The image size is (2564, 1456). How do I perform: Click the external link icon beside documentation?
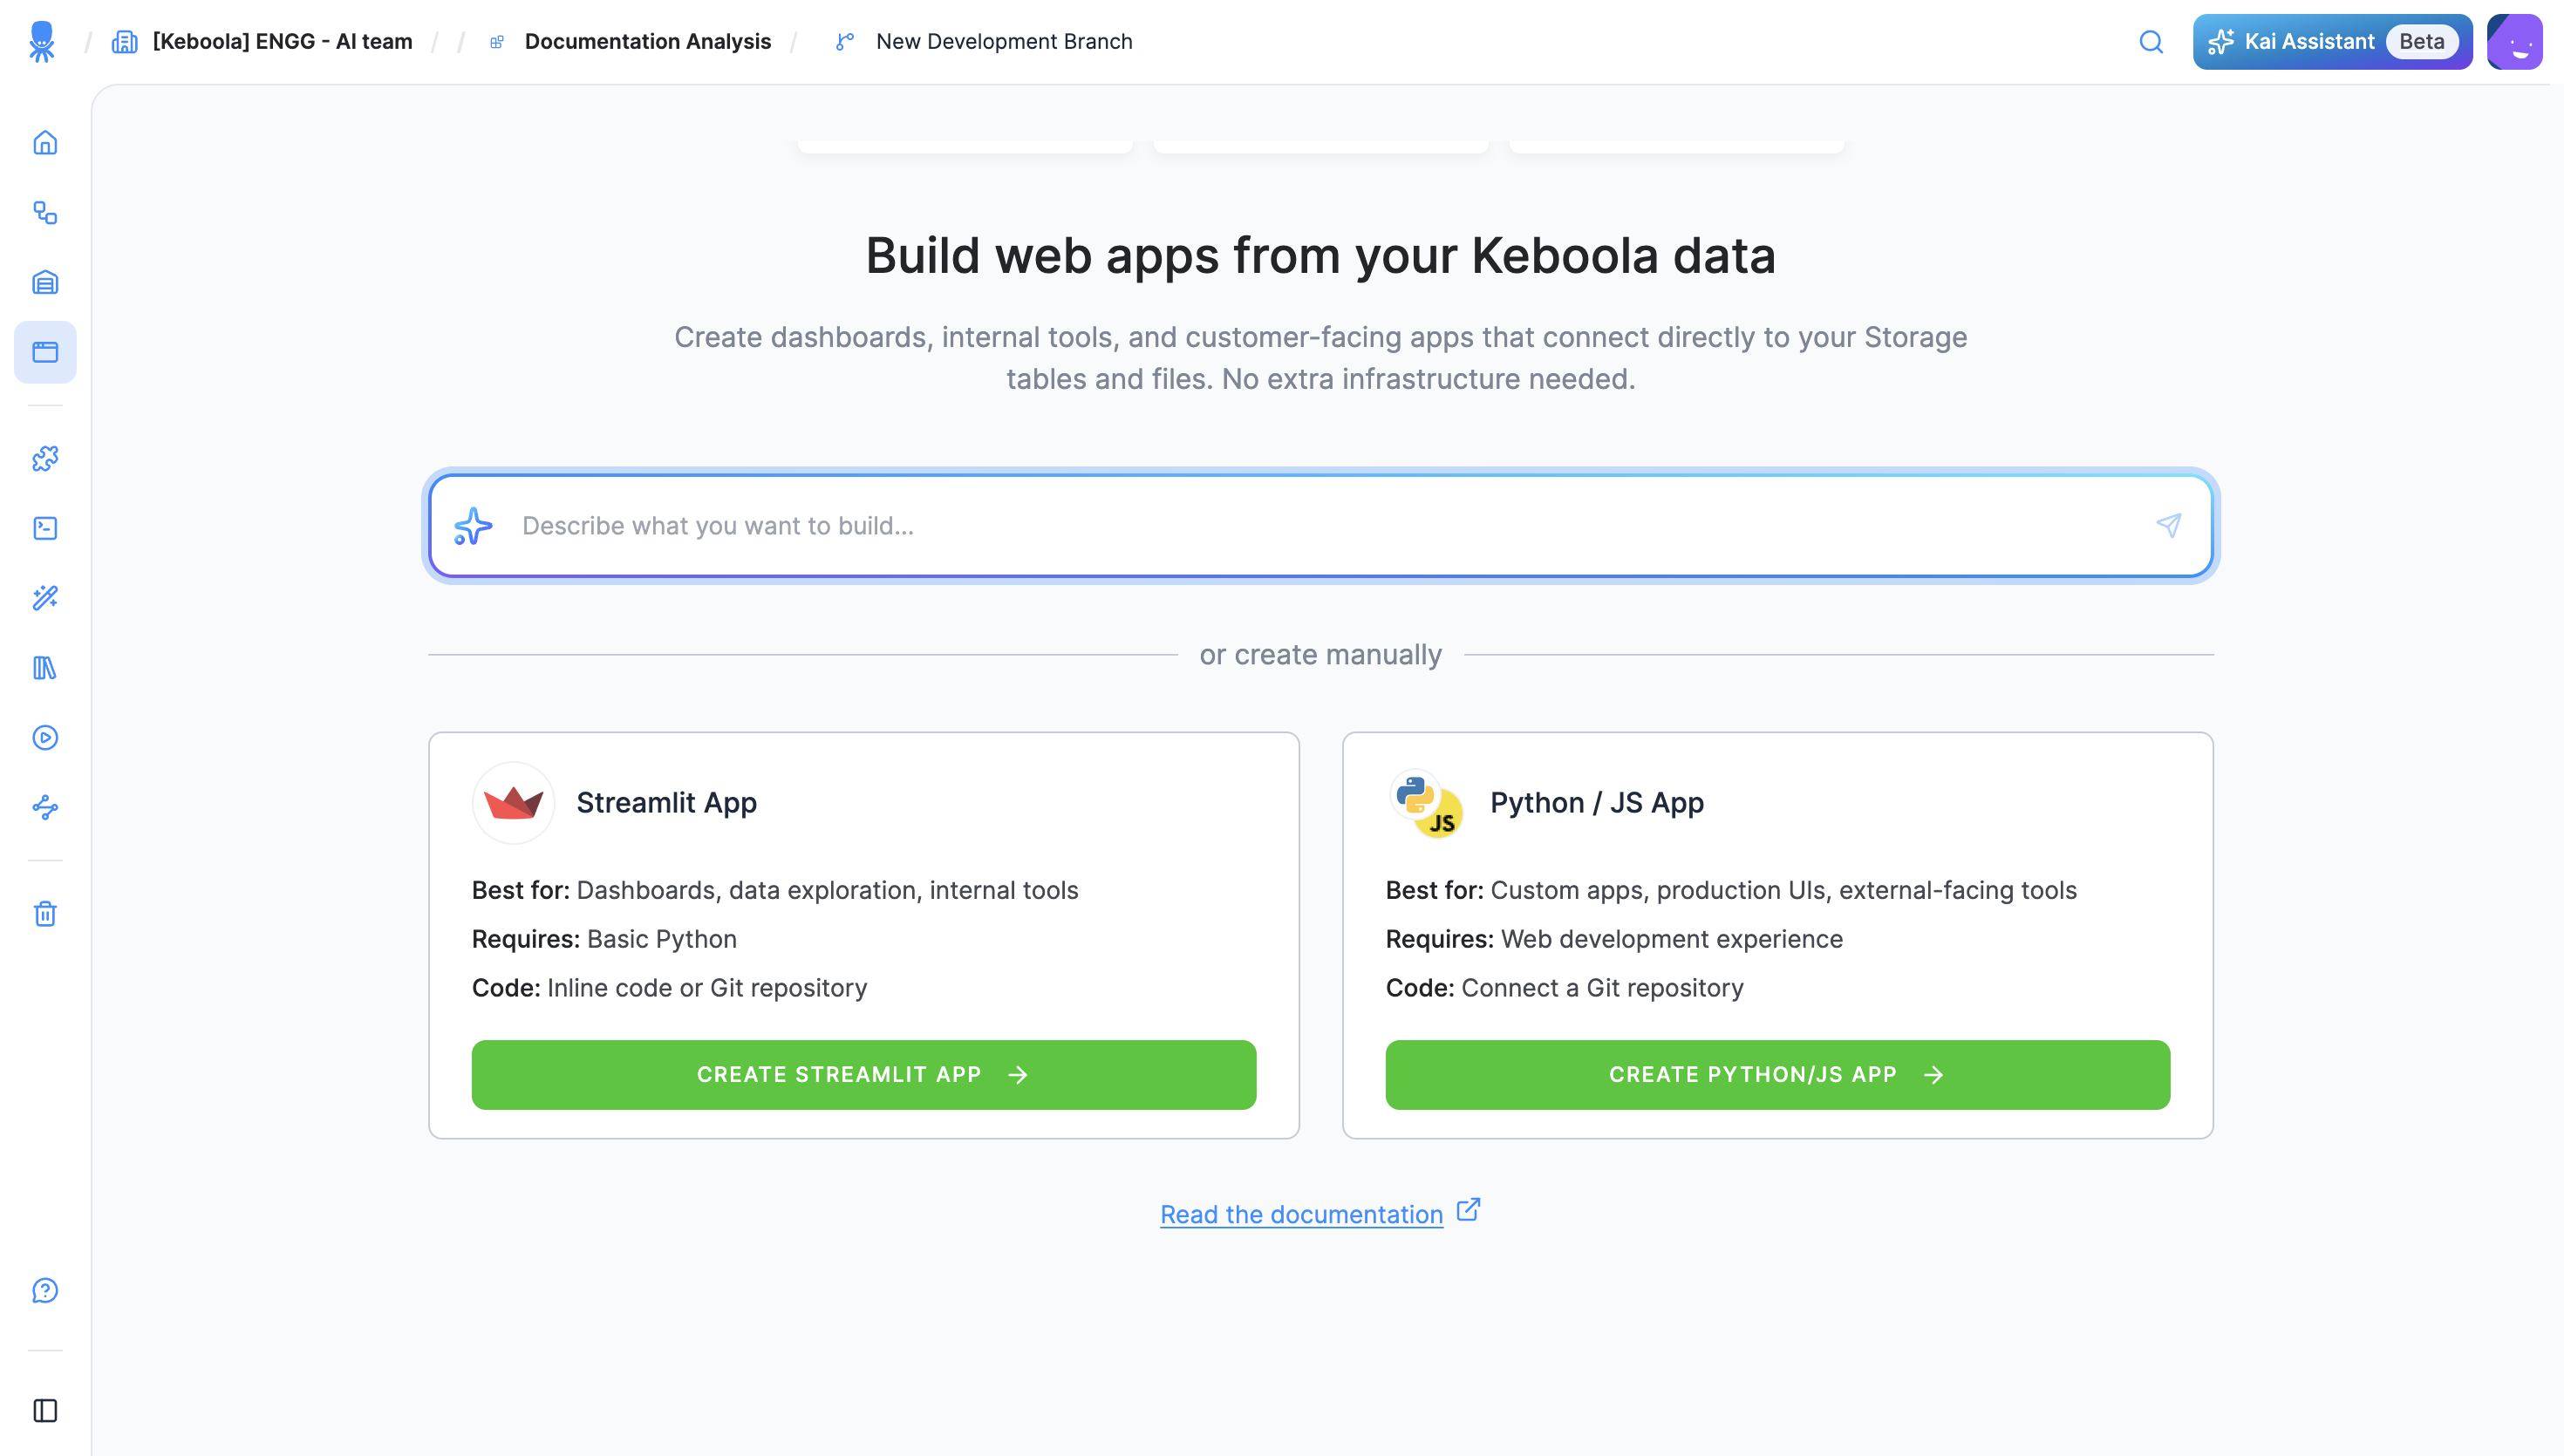tap(1468, 1210)
